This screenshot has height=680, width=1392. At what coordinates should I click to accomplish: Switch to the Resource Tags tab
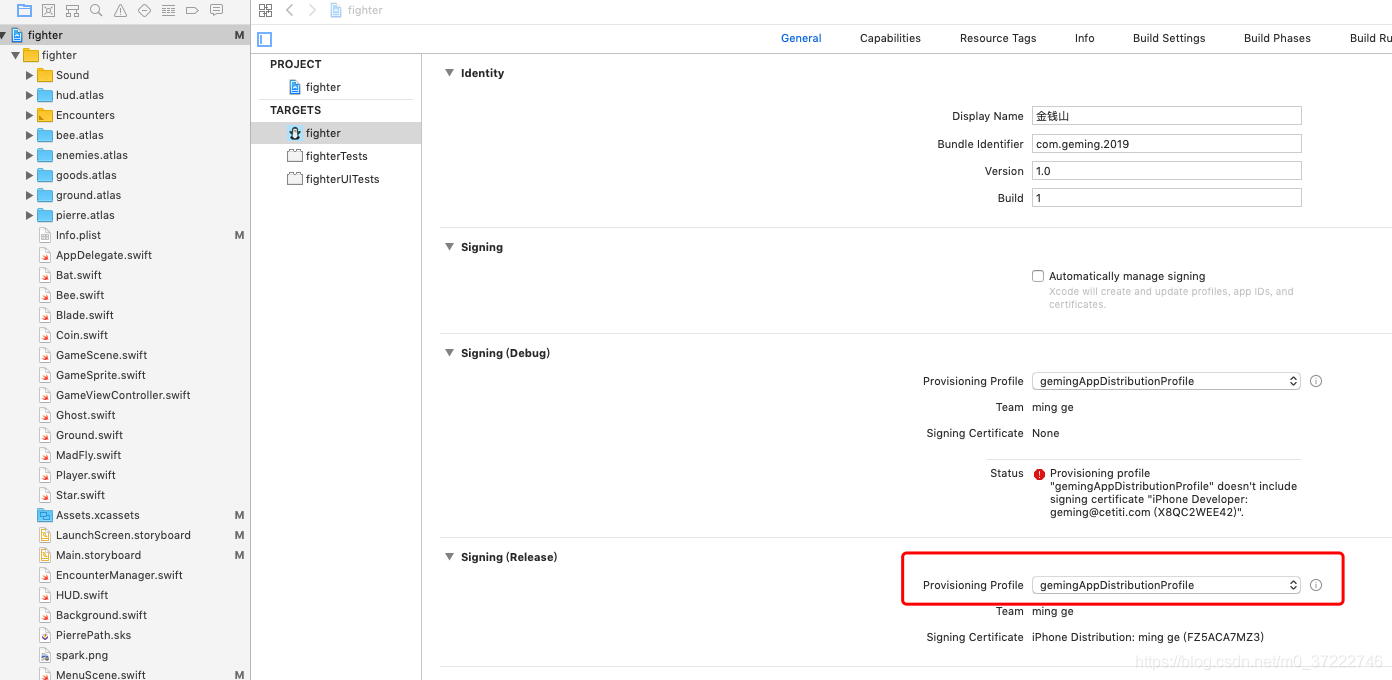[x=998, y=38]
